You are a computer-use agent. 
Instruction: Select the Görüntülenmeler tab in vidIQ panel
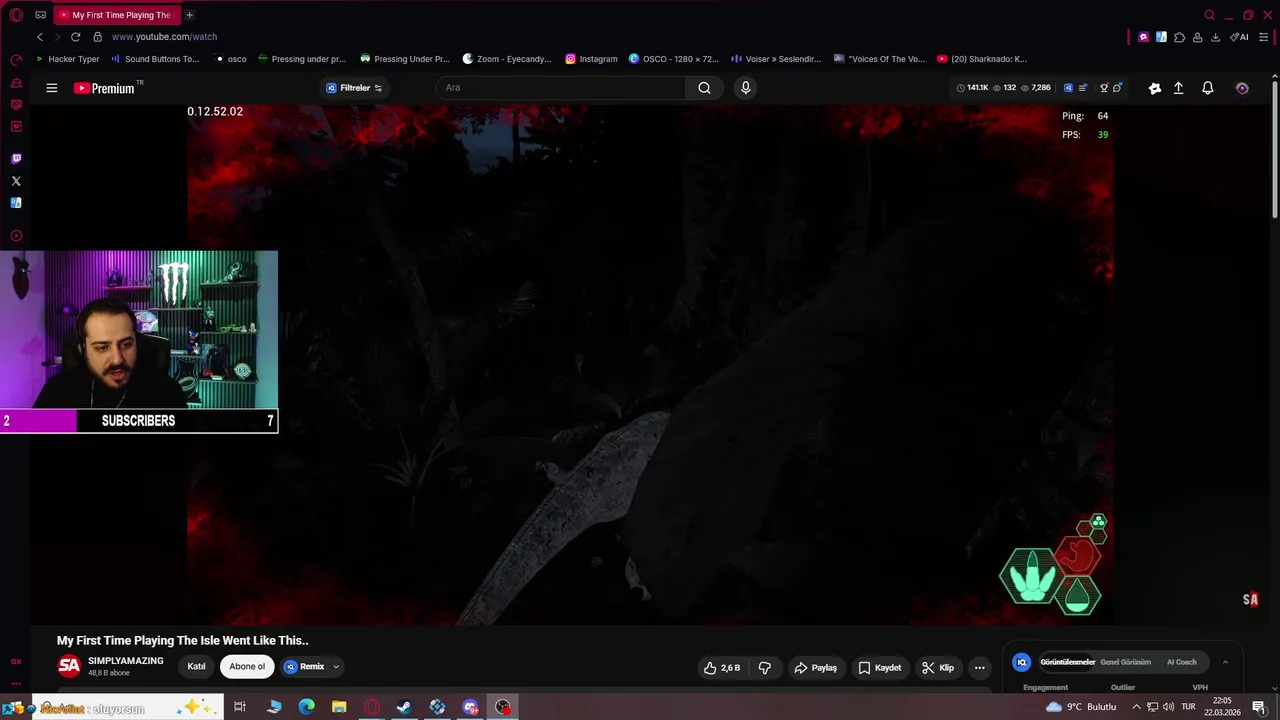click(1067, 662)
